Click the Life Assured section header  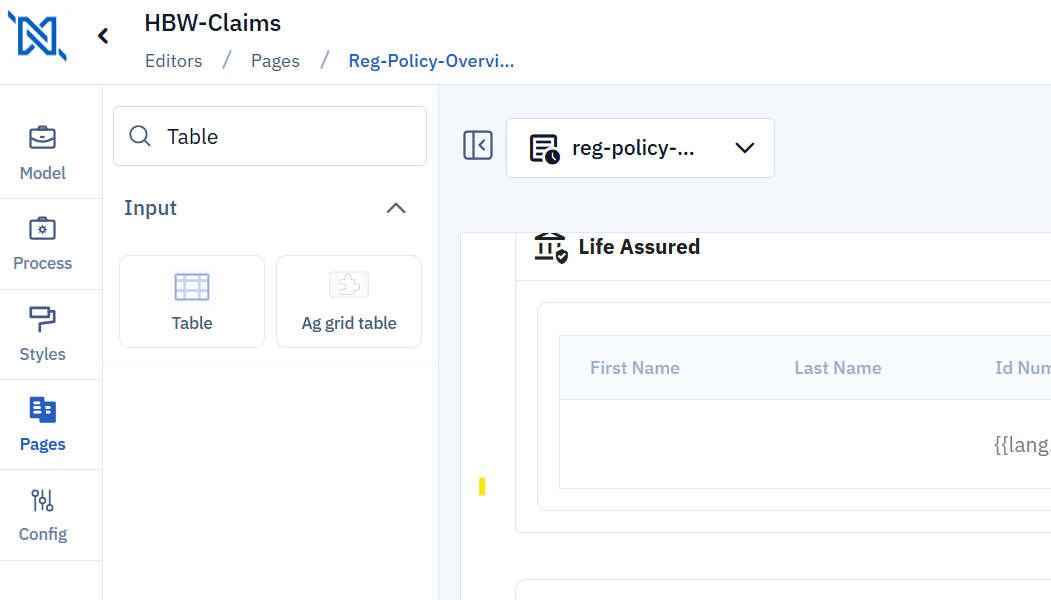click(x=638, y=247)
